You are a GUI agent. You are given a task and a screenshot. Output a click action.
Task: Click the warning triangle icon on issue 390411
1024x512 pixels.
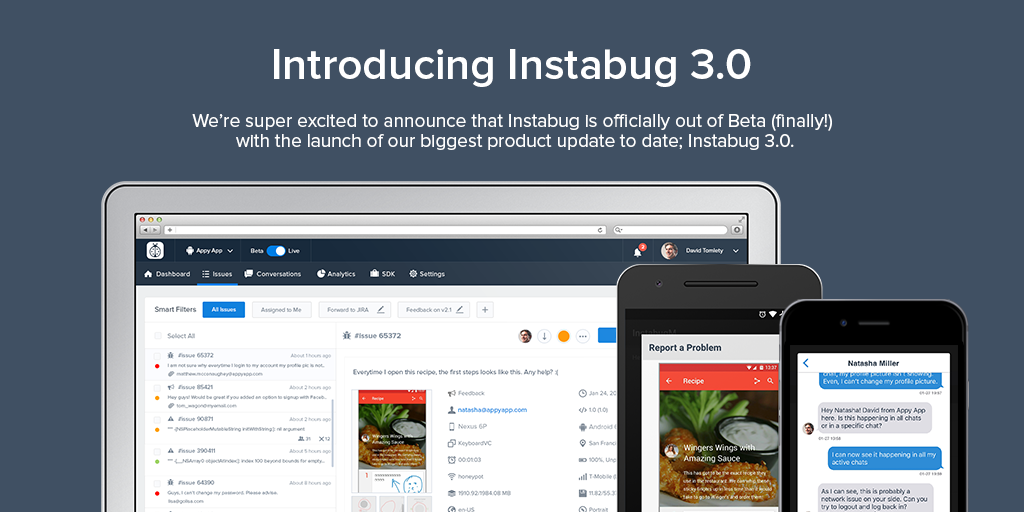[170, 451]
